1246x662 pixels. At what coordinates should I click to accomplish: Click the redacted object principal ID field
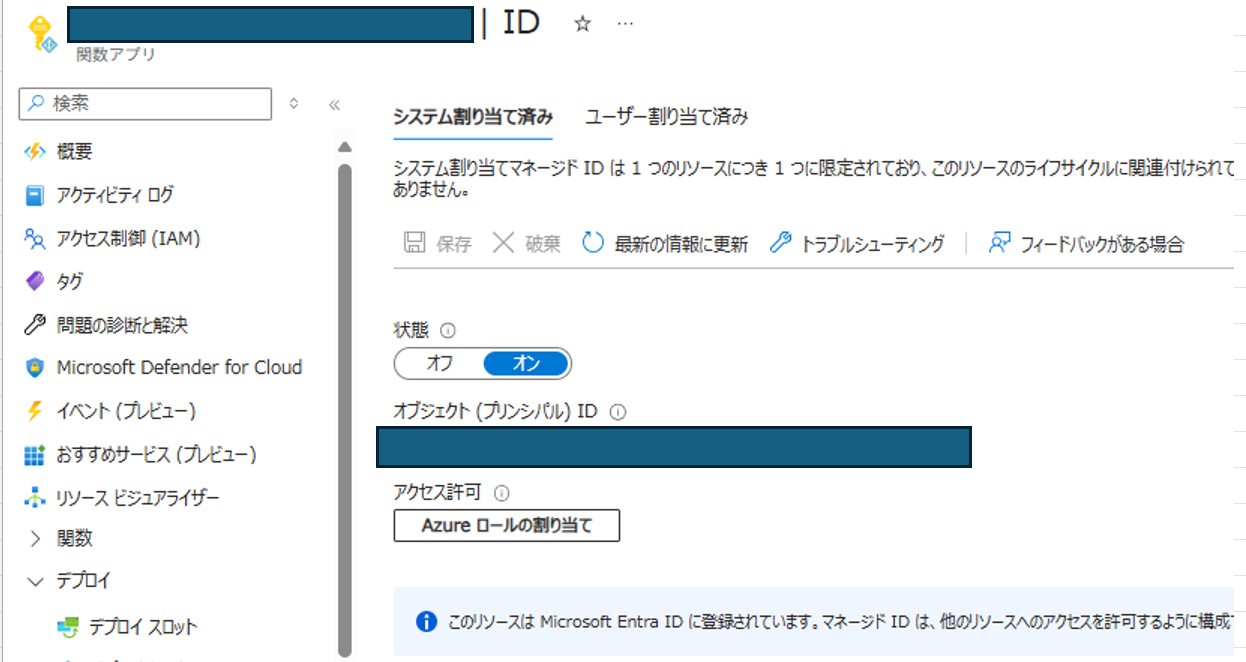pos(674,447)
